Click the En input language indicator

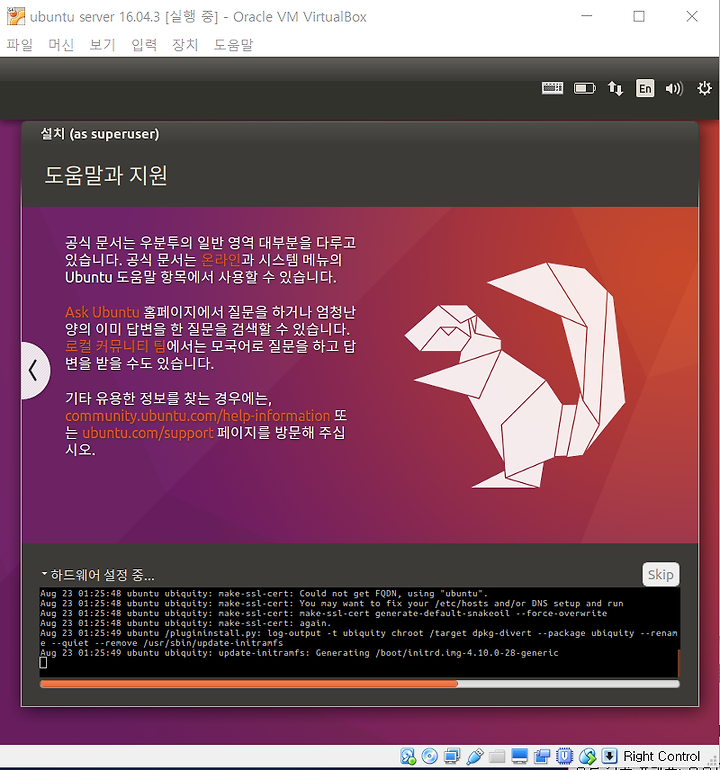[645, 88]
